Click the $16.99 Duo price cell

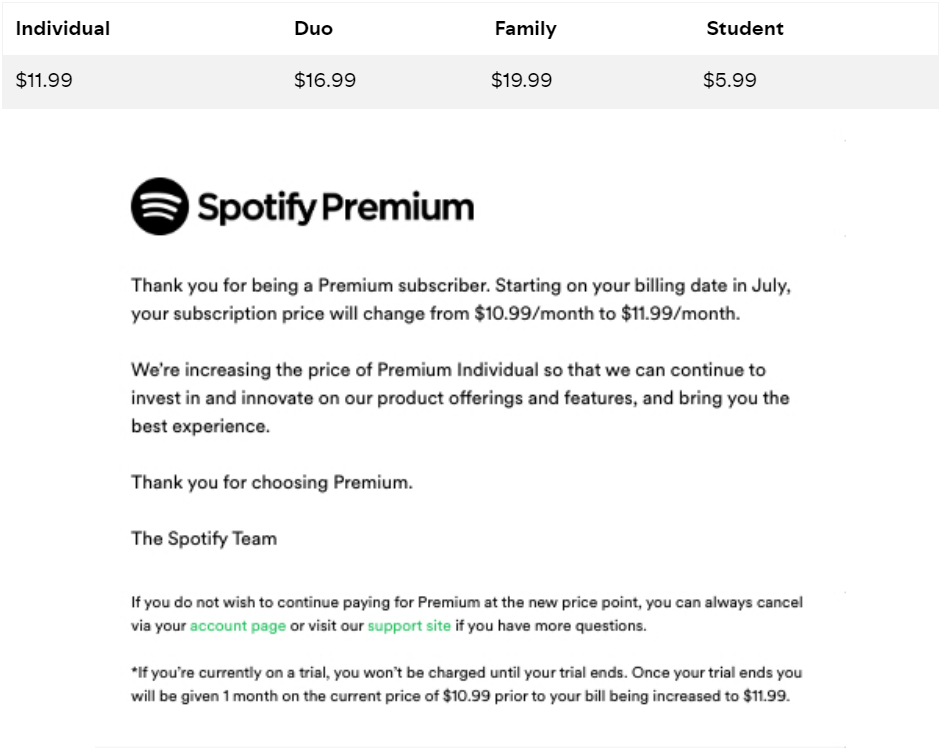[x=325, y=80]
